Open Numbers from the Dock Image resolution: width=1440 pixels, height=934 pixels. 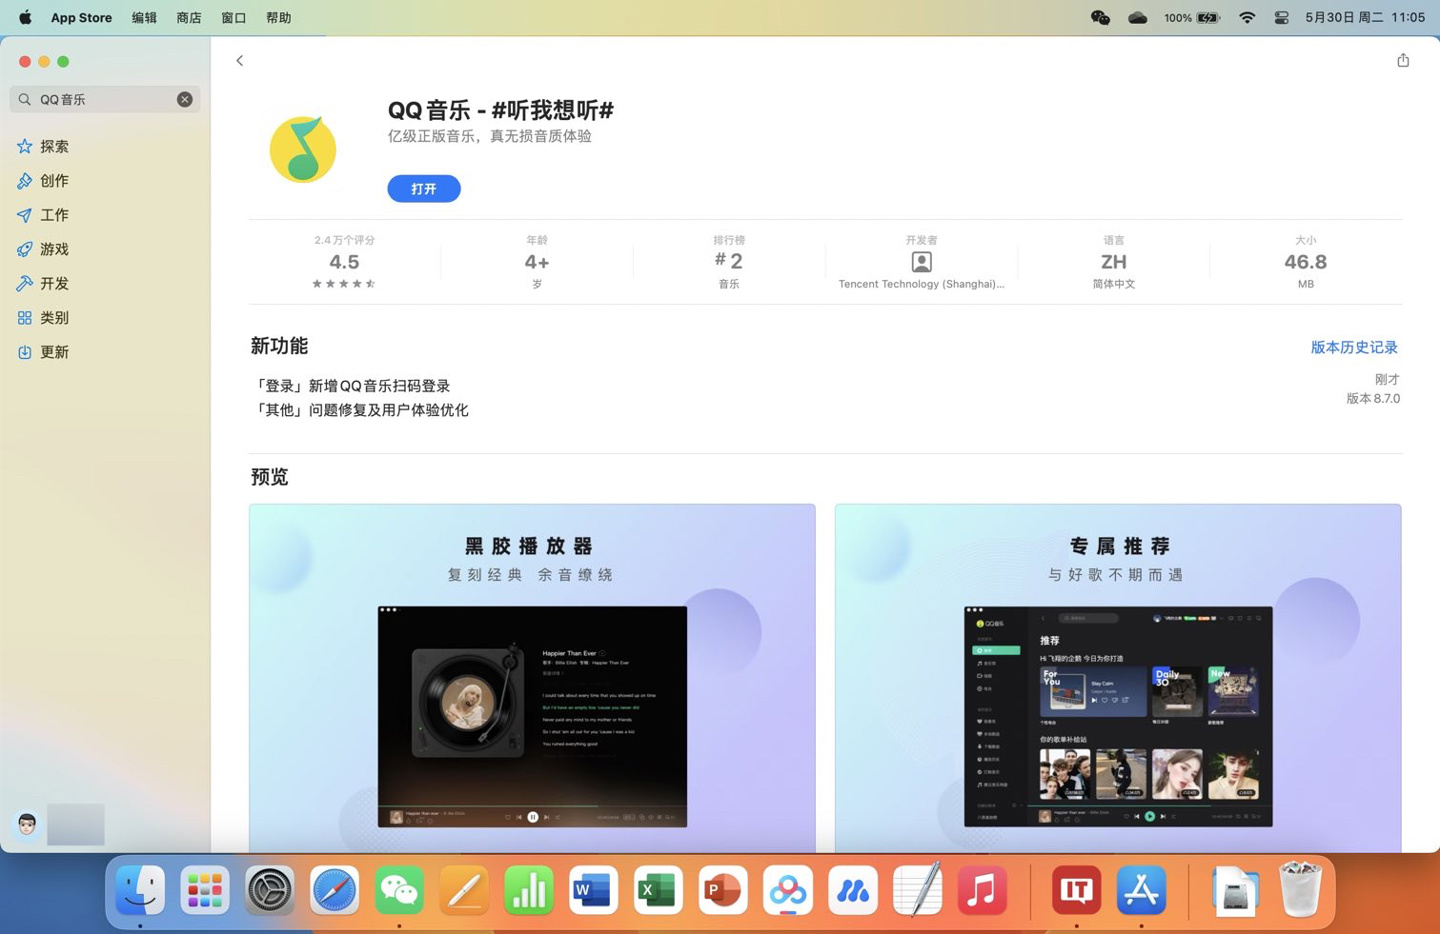(x=529, y=890)
